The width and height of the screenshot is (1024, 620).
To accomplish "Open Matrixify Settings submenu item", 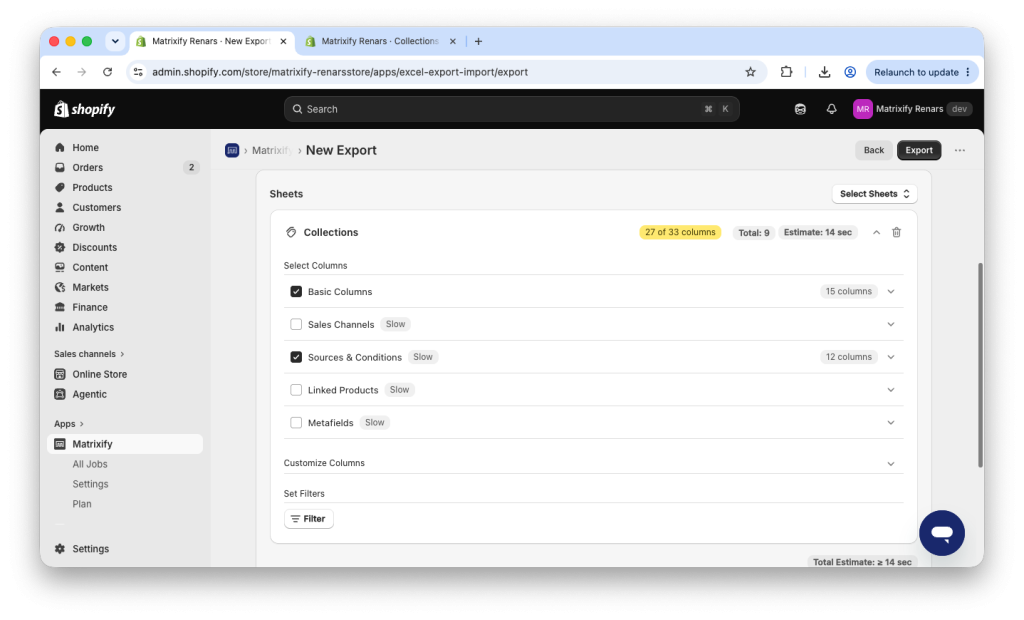I will [x=90, y=484].
